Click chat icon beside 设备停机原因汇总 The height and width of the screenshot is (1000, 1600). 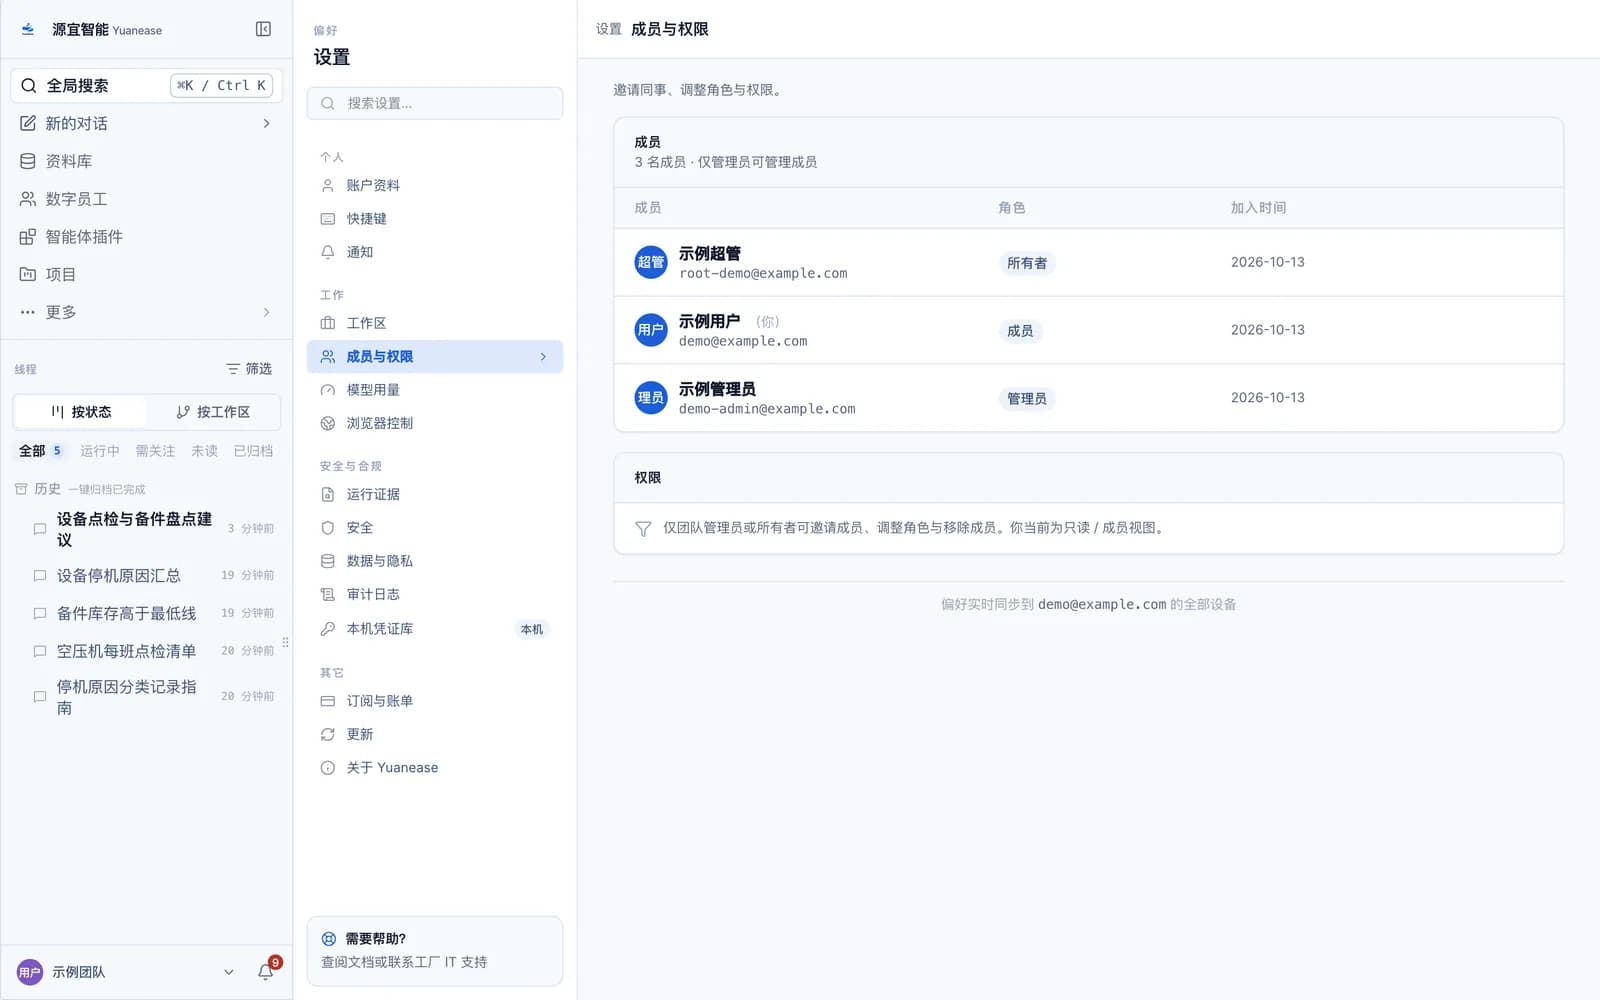point(40,576)
